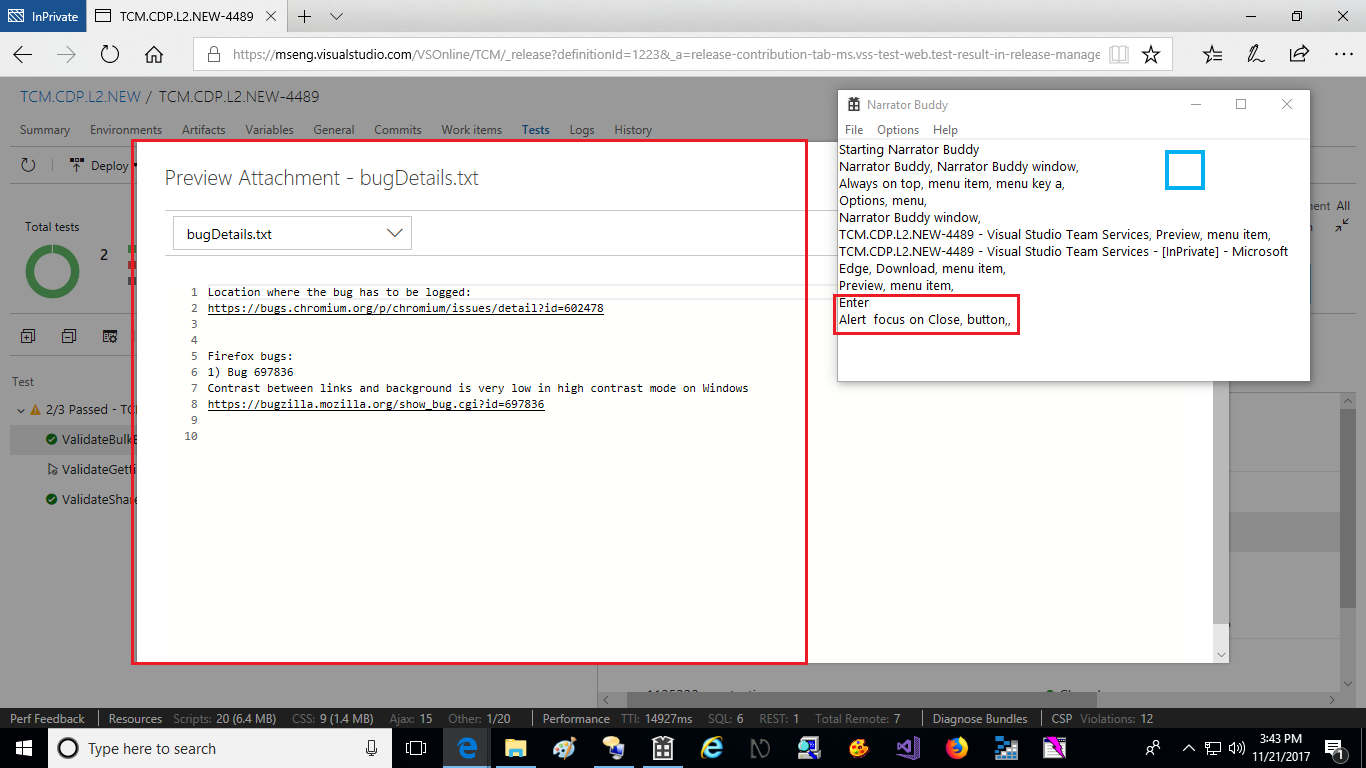Viewport: 1366px width, 768px height.
Task: Expand all items in the test results pane
Action: [x=28, y=336]
